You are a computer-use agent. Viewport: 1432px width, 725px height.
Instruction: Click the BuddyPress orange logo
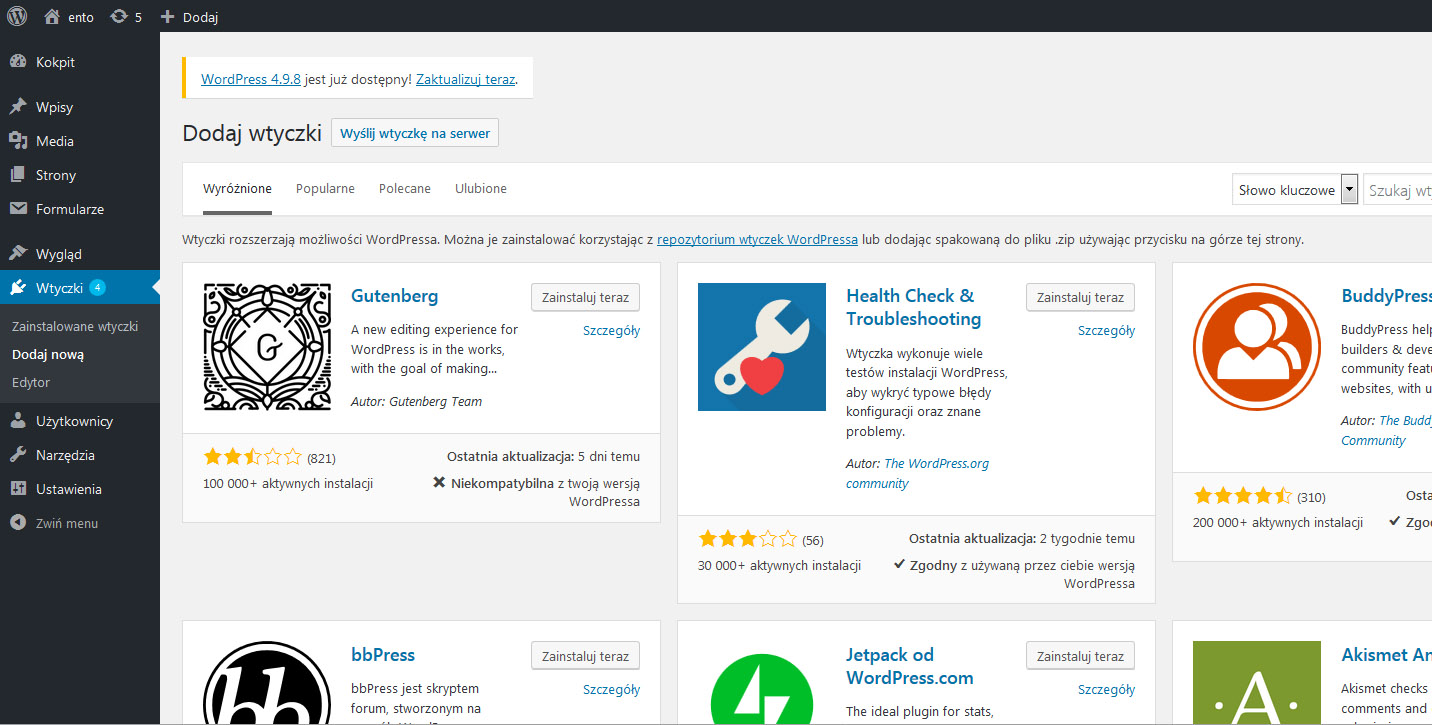[1257, 347]
